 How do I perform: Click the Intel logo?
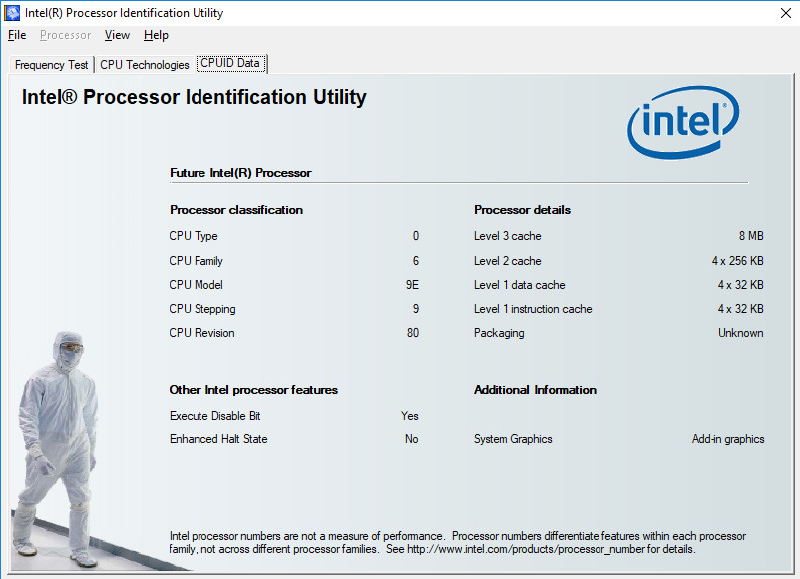click(x=683, y=122)
